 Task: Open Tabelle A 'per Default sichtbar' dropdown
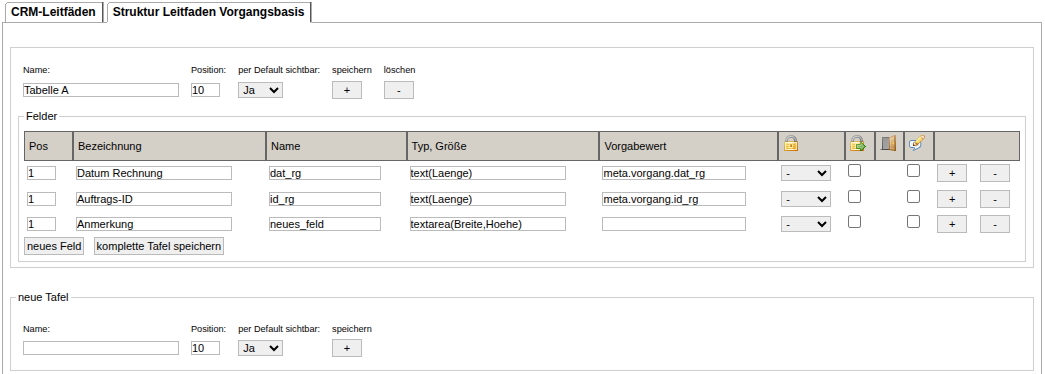coord(260,90)
